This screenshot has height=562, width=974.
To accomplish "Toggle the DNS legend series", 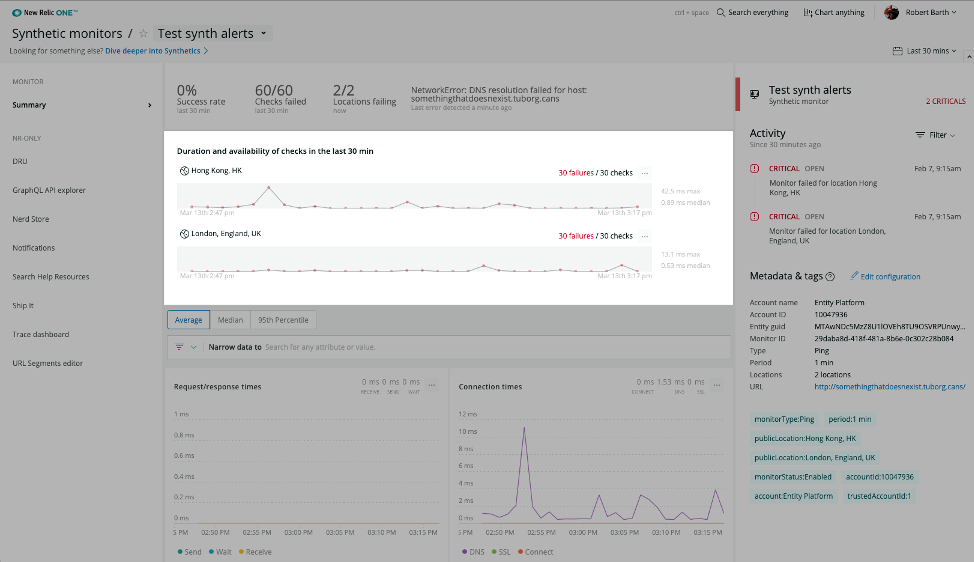I will [473, 552].
